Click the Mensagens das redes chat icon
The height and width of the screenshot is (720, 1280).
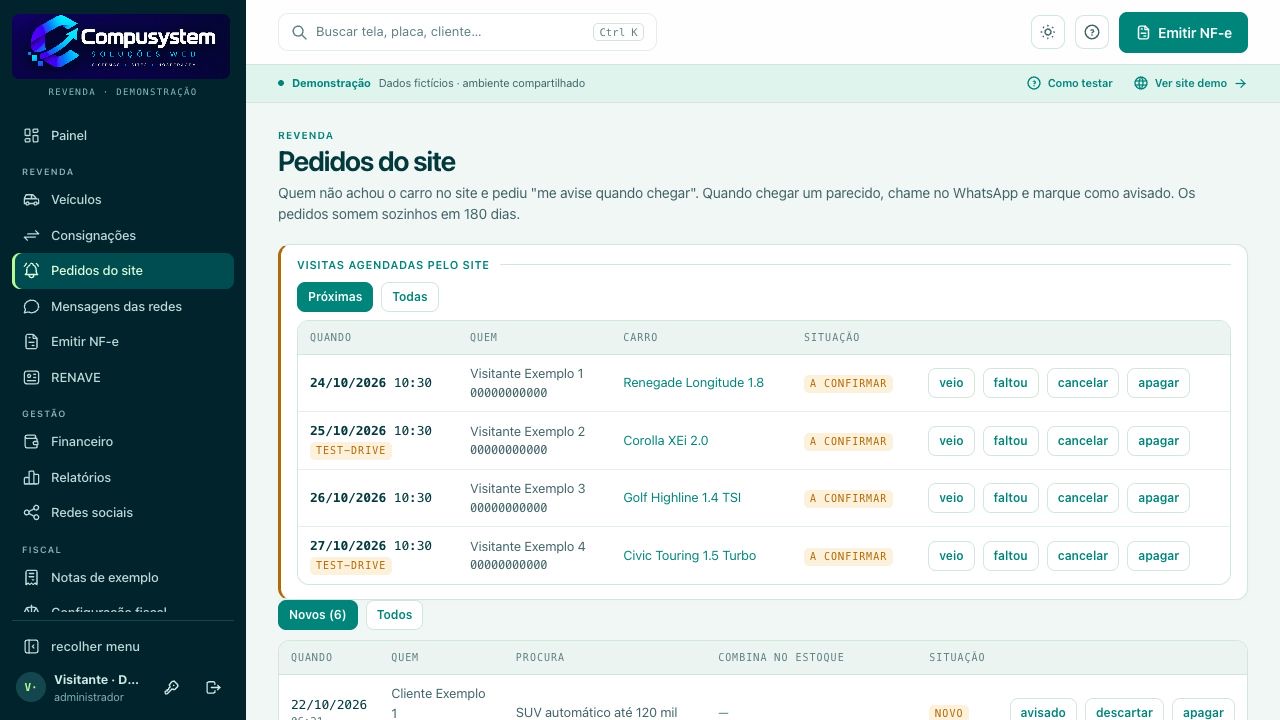tap(31, 306)
